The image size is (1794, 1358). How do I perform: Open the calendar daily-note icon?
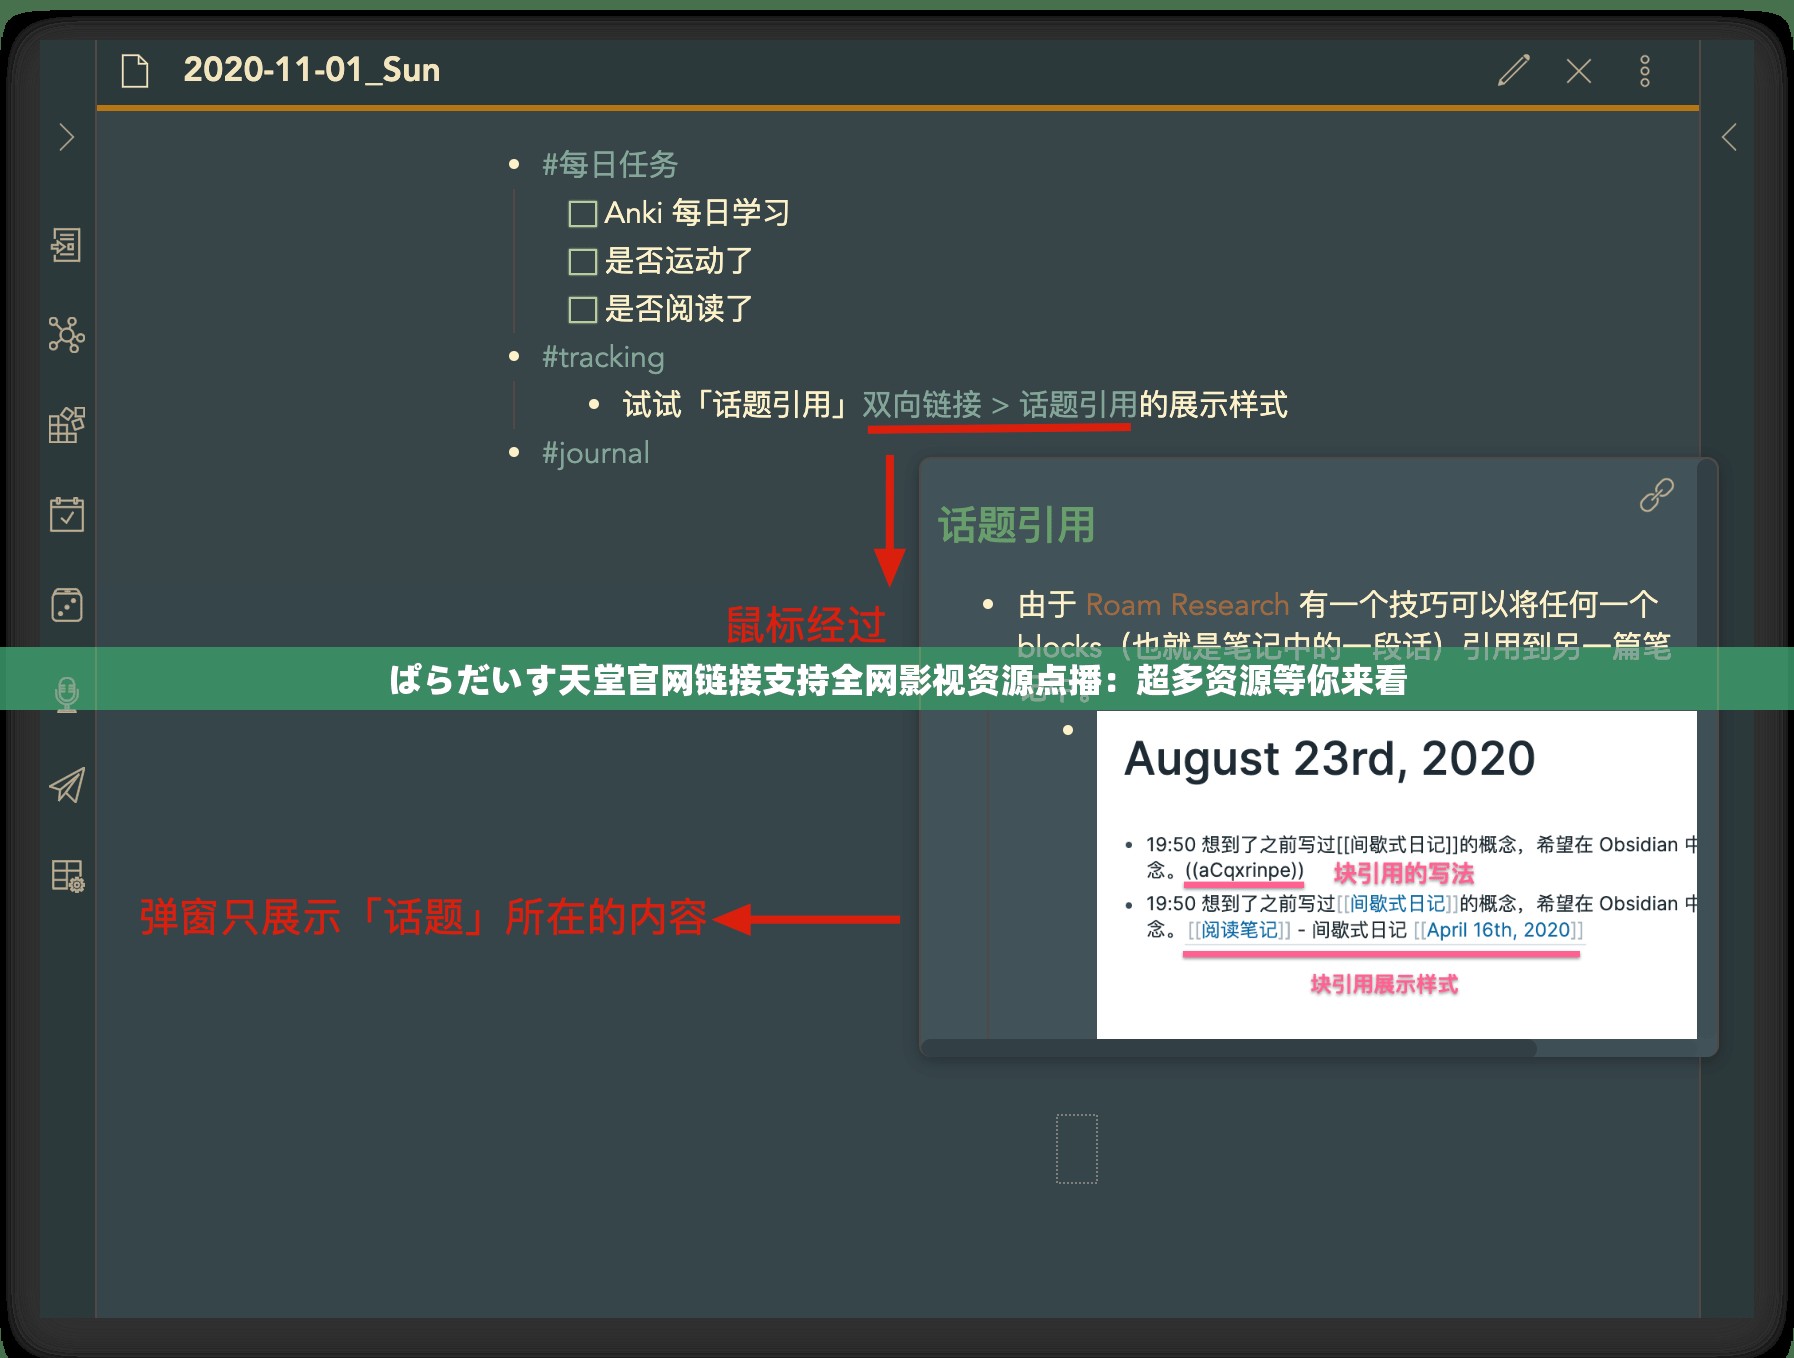(66, 516)
